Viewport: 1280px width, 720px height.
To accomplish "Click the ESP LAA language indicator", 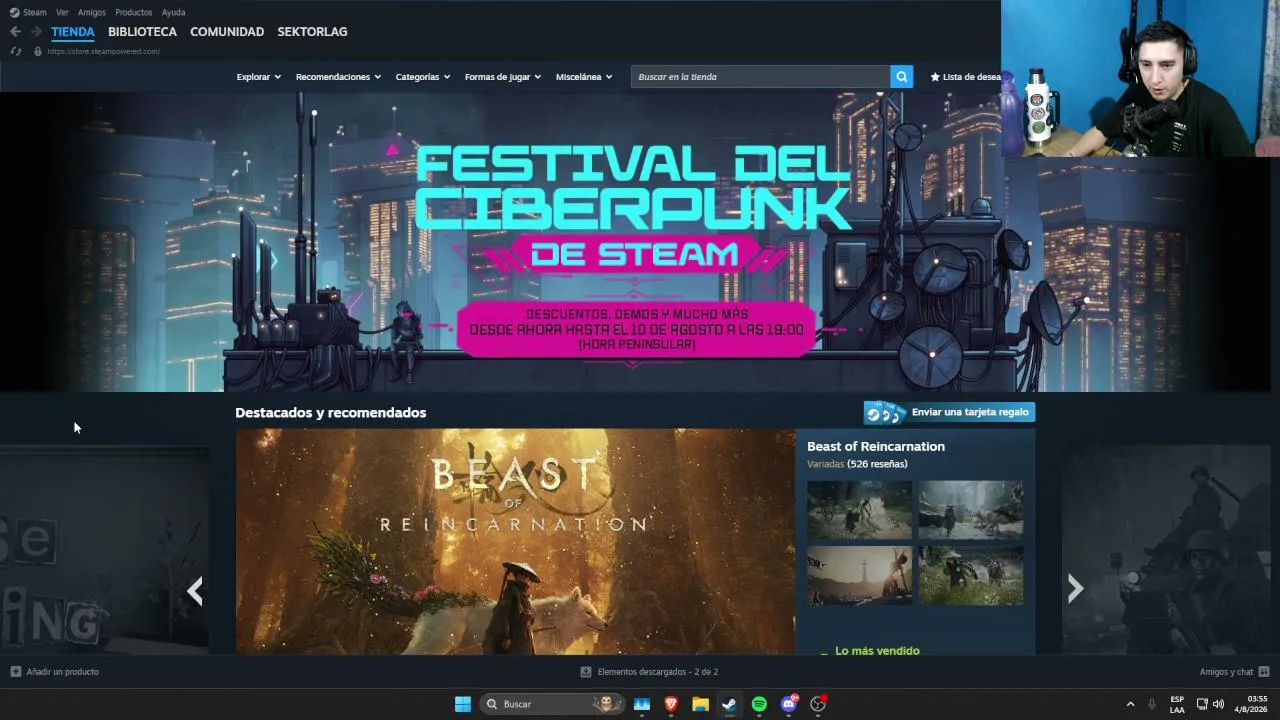I will point(1177,704).
